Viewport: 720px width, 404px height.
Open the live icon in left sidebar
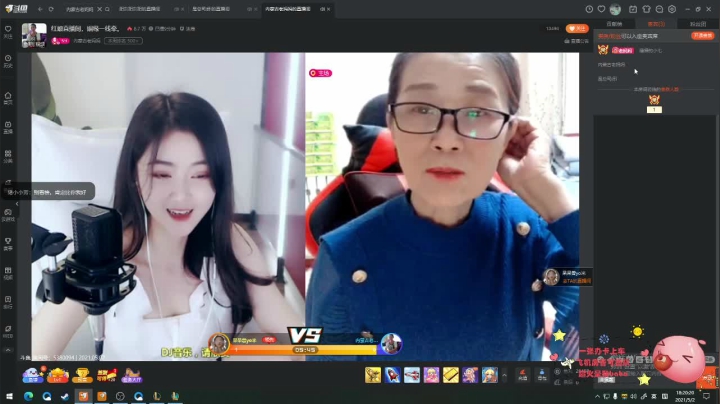pos(8,127)
